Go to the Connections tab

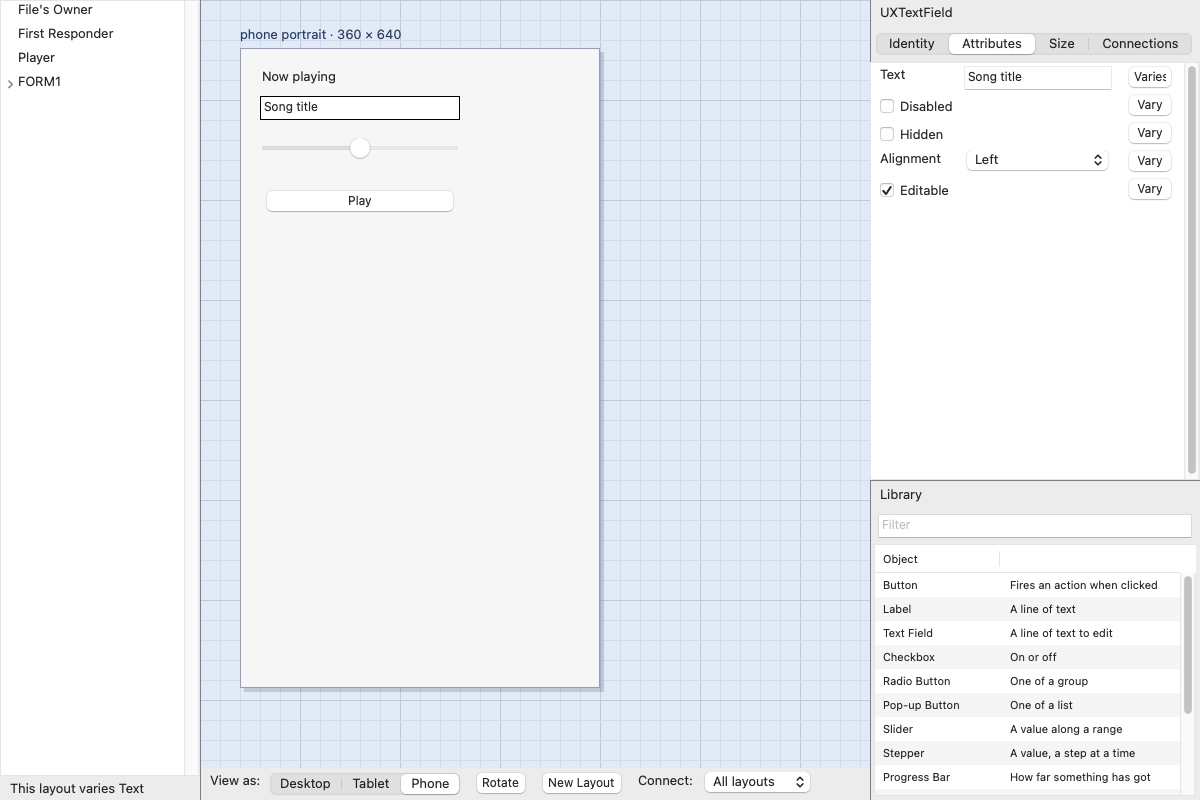pyautogui.click(x=1140, y=43)
